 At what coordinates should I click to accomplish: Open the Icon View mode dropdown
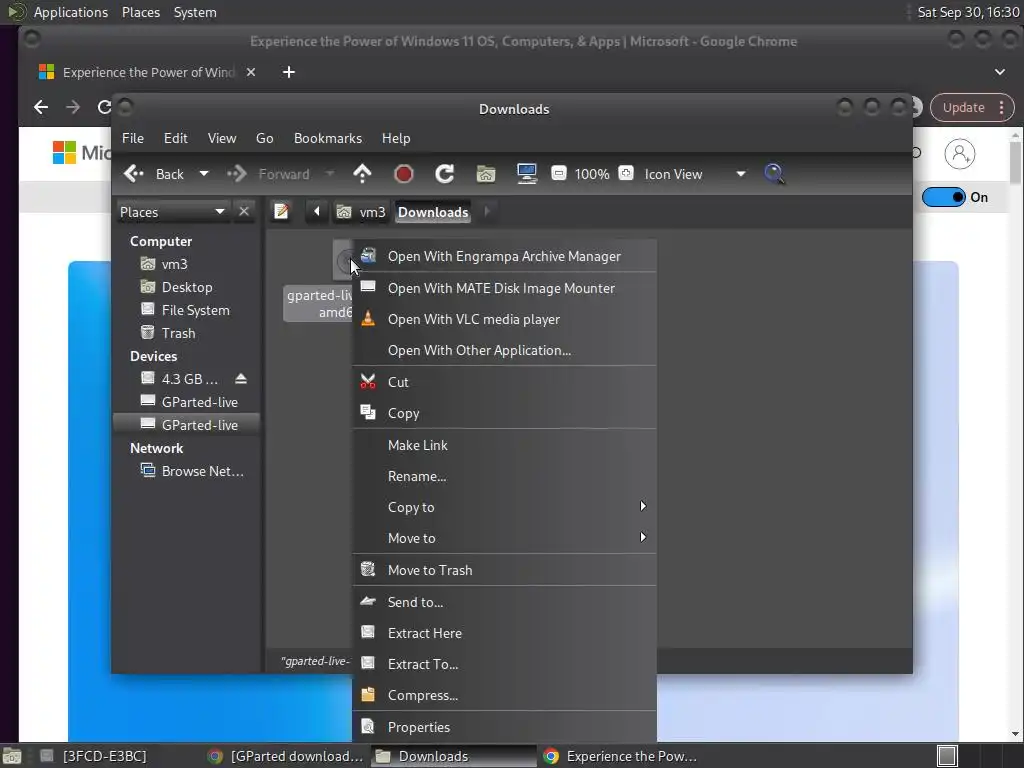[695, 174]
